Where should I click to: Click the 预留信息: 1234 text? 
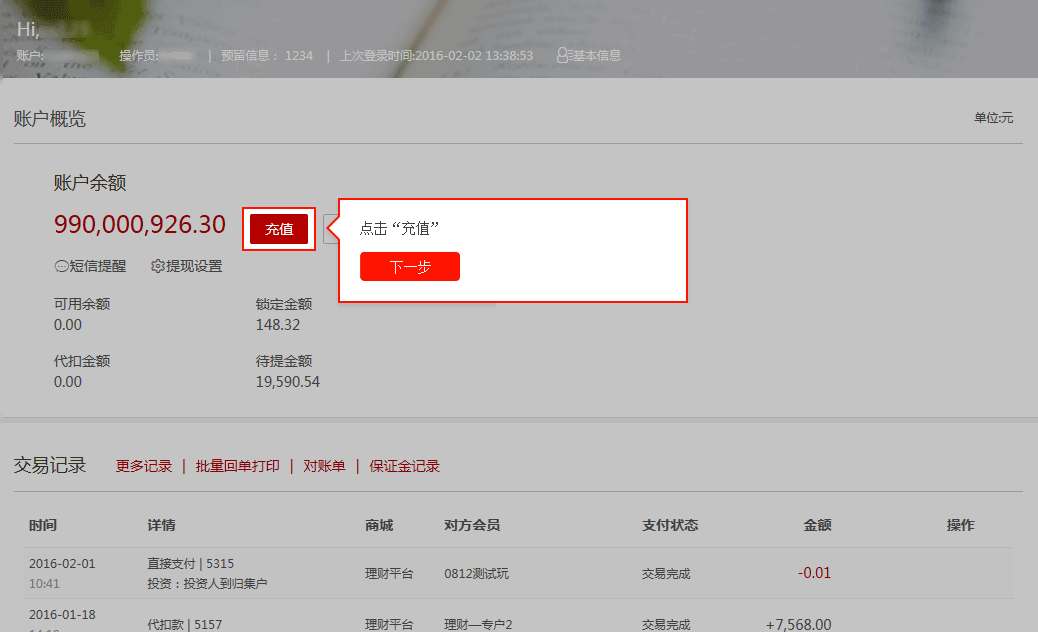tap(267, 56)
